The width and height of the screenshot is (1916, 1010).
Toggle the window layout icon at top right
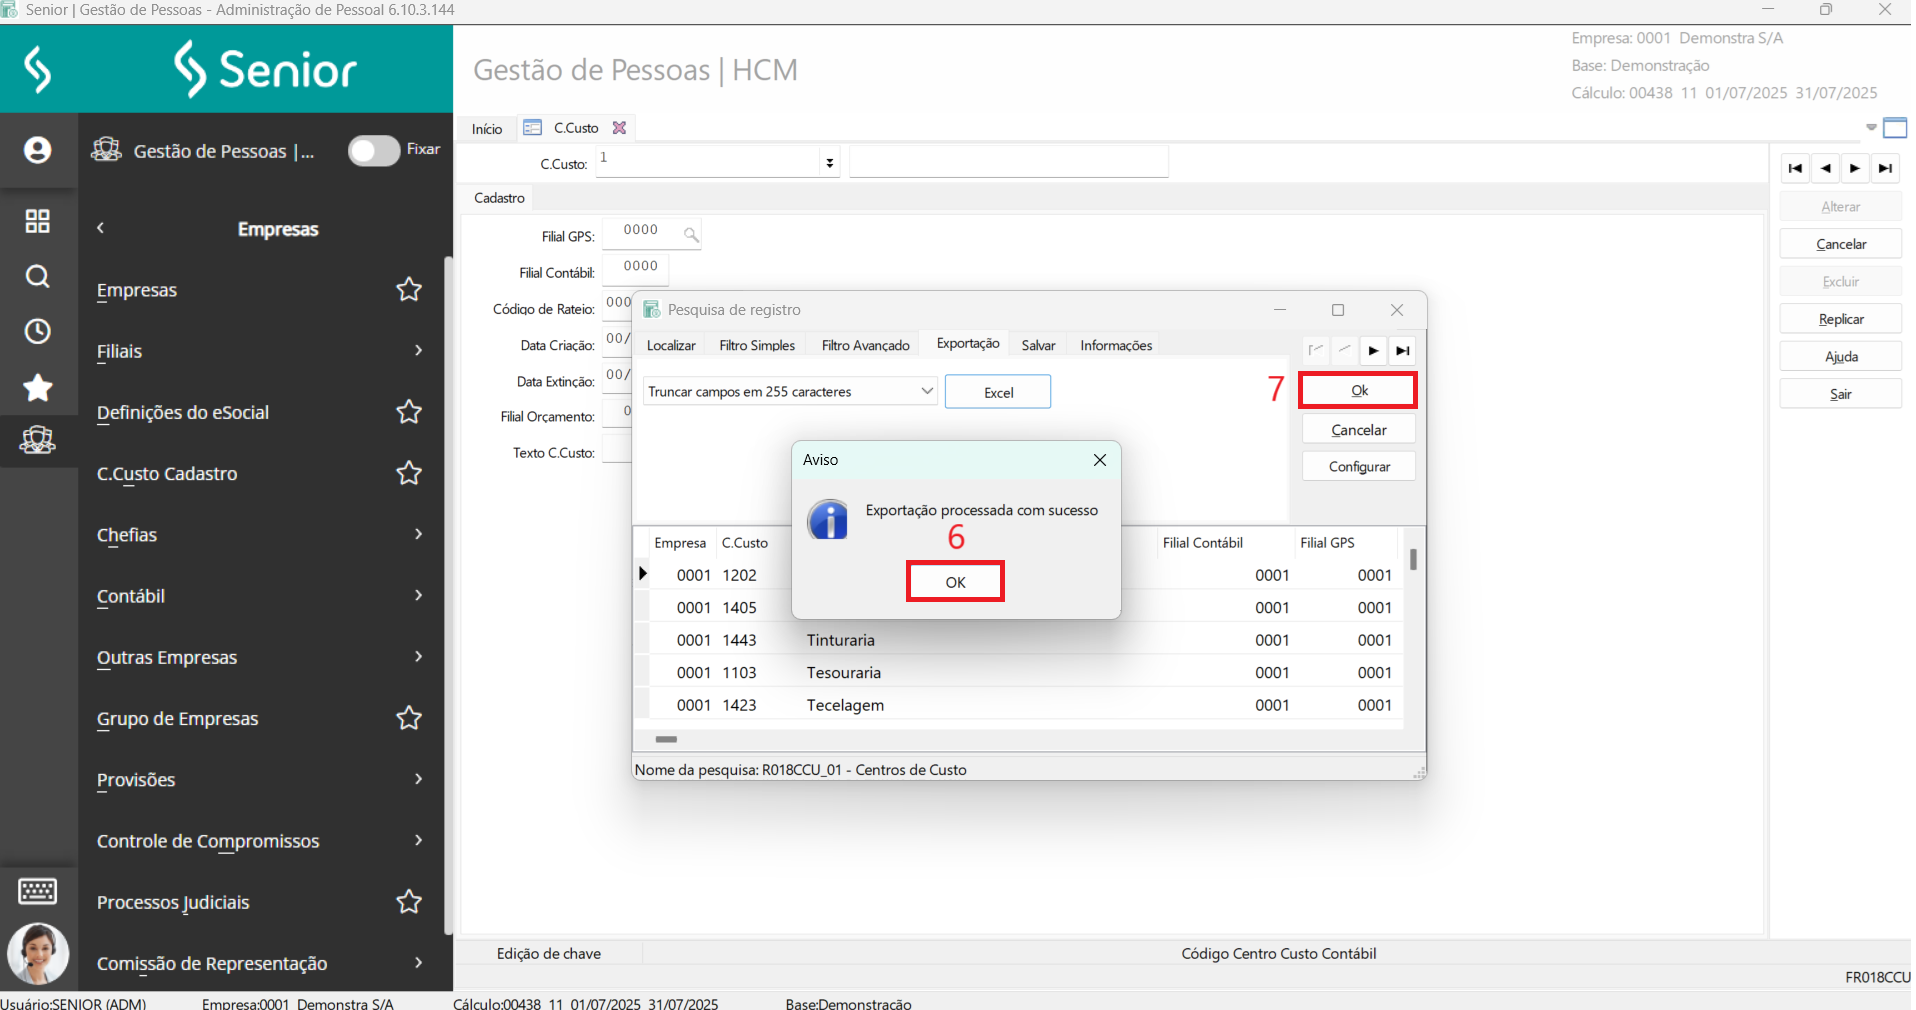coord(1895,128)
